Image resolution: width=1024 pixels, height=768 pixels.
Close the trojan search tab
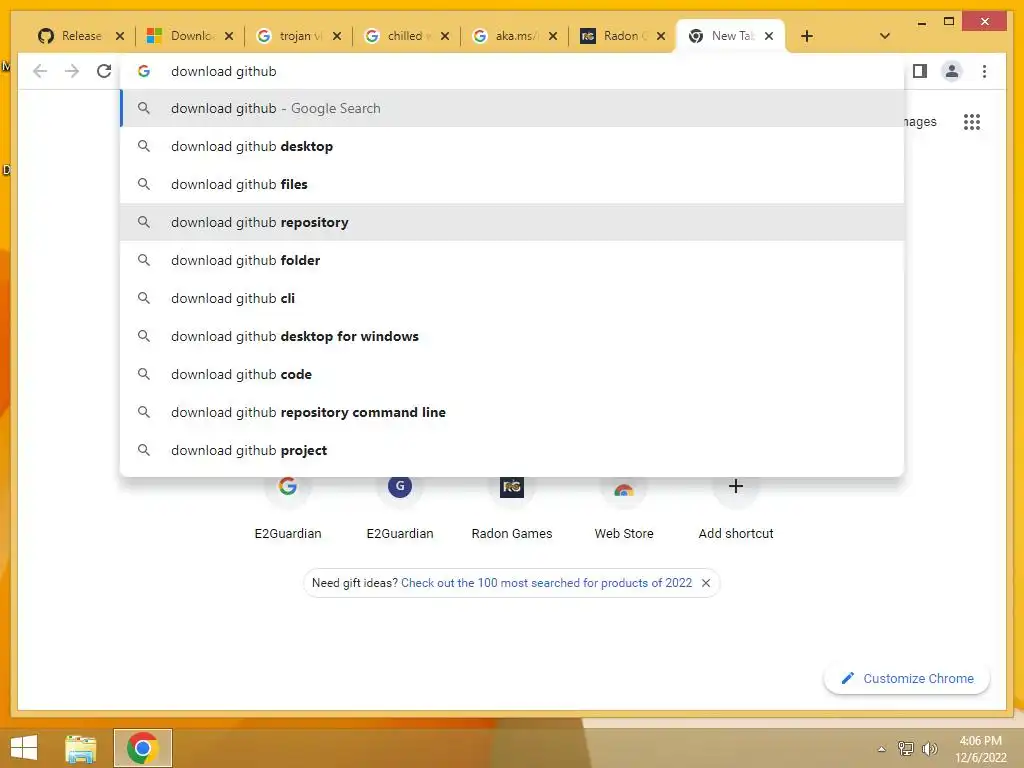pos(336,36)
